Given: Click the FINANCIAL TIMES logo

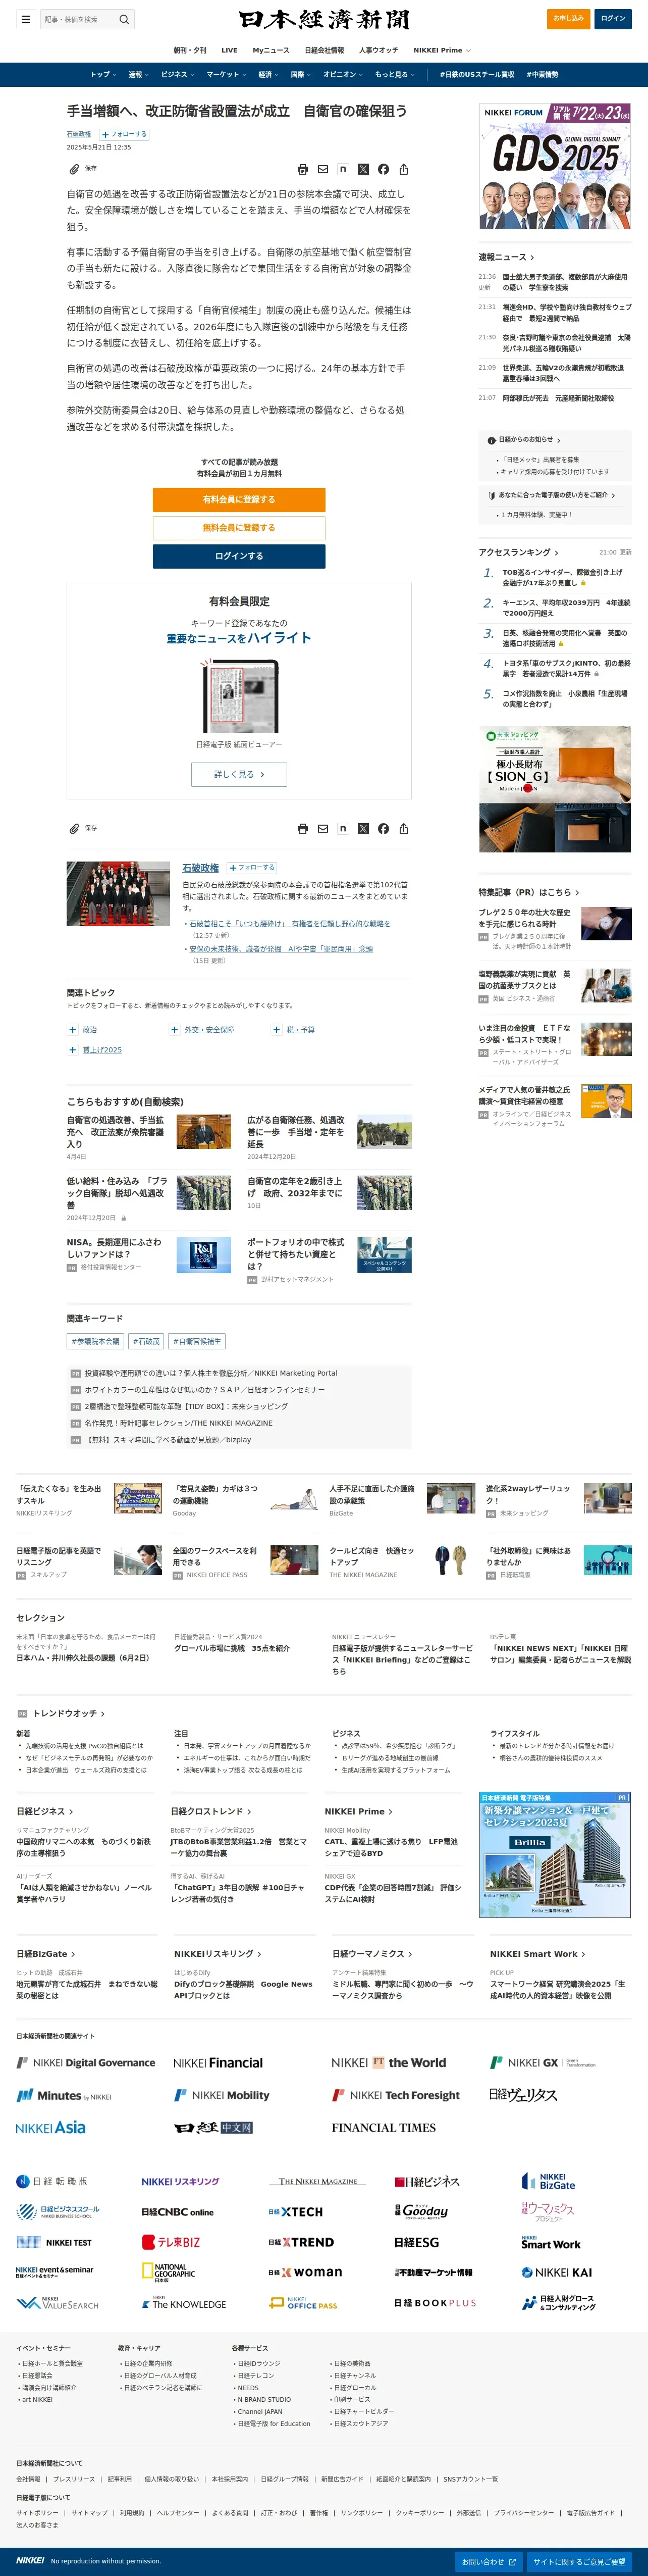Looking at the screenshot, I should coord(384,2127).
